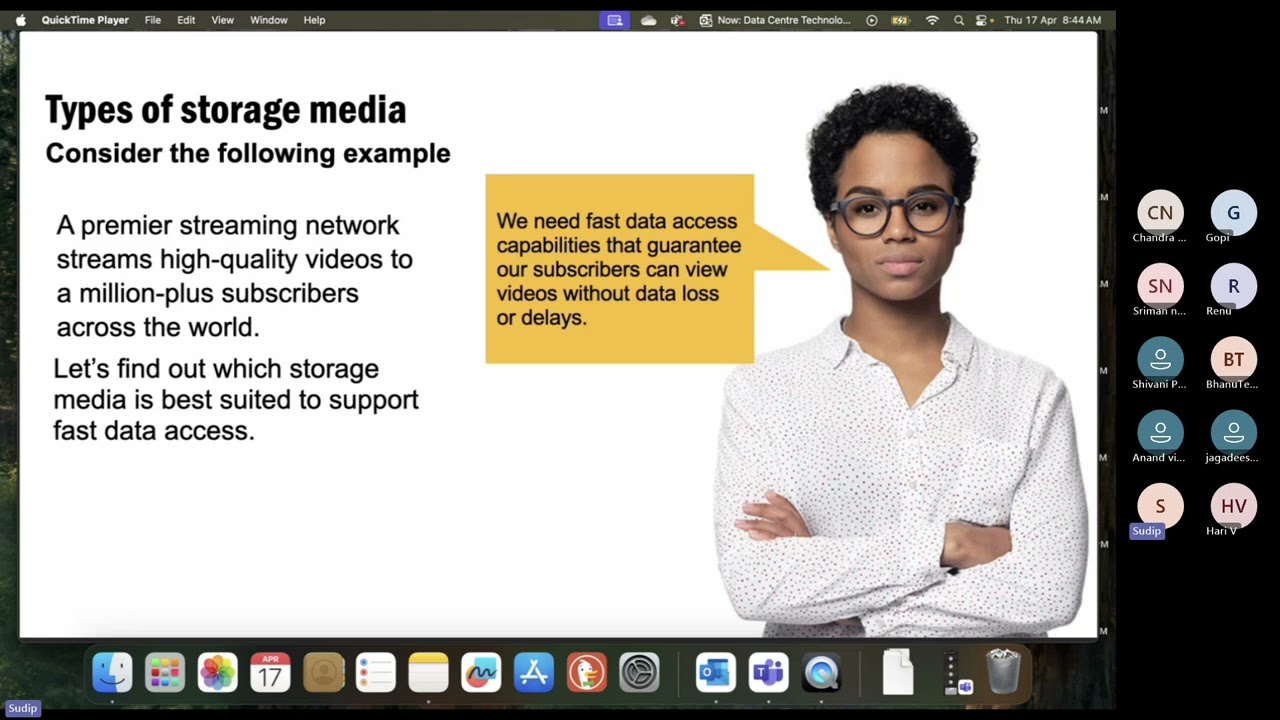
Task: Select participant jagadees avatar
Action: coord(1233,433)
